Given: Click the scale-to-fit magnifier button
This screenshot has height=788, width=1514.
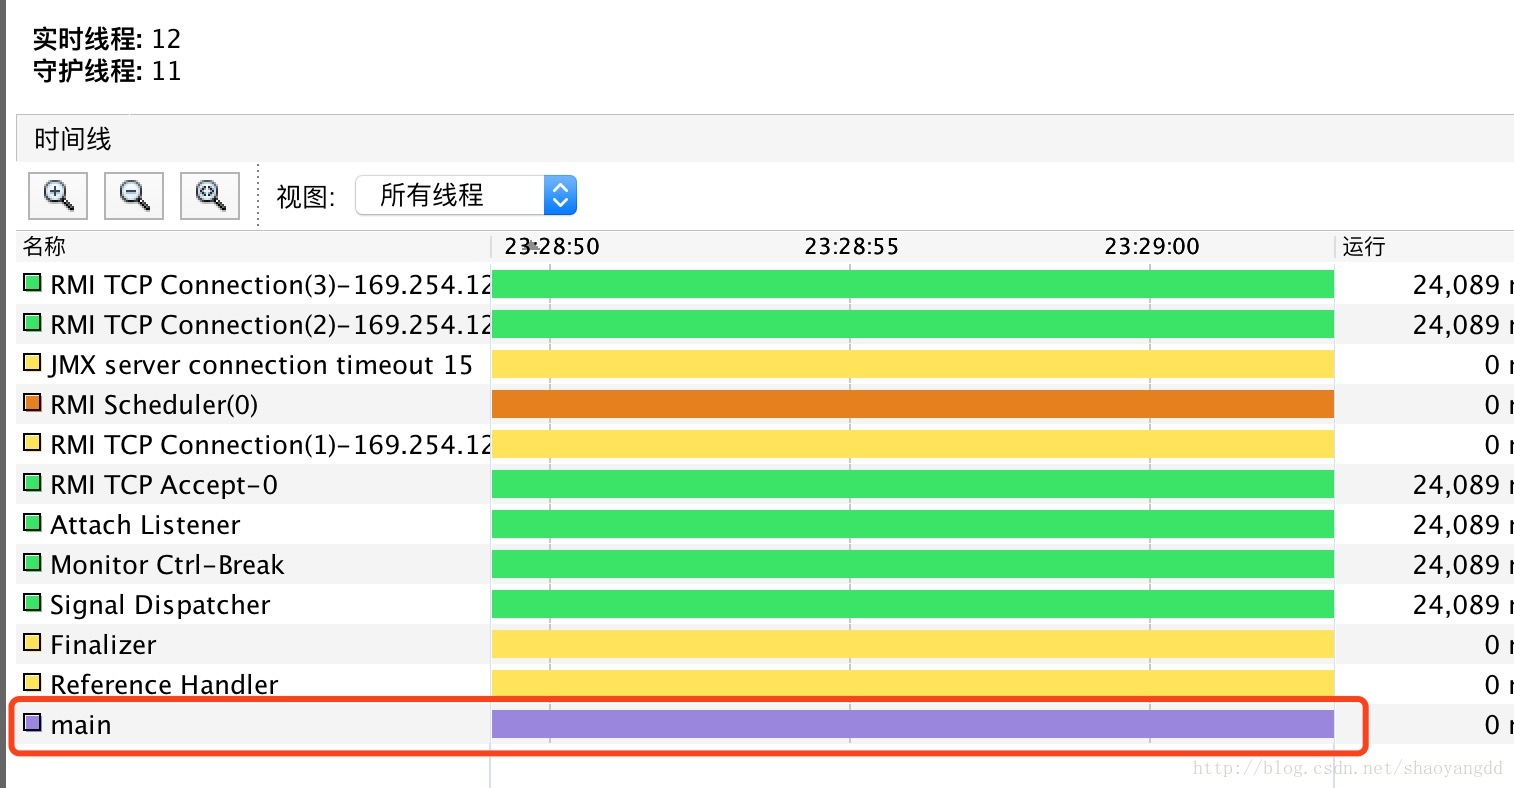Looking at the screenshot, I should click(x=210, y=195).
